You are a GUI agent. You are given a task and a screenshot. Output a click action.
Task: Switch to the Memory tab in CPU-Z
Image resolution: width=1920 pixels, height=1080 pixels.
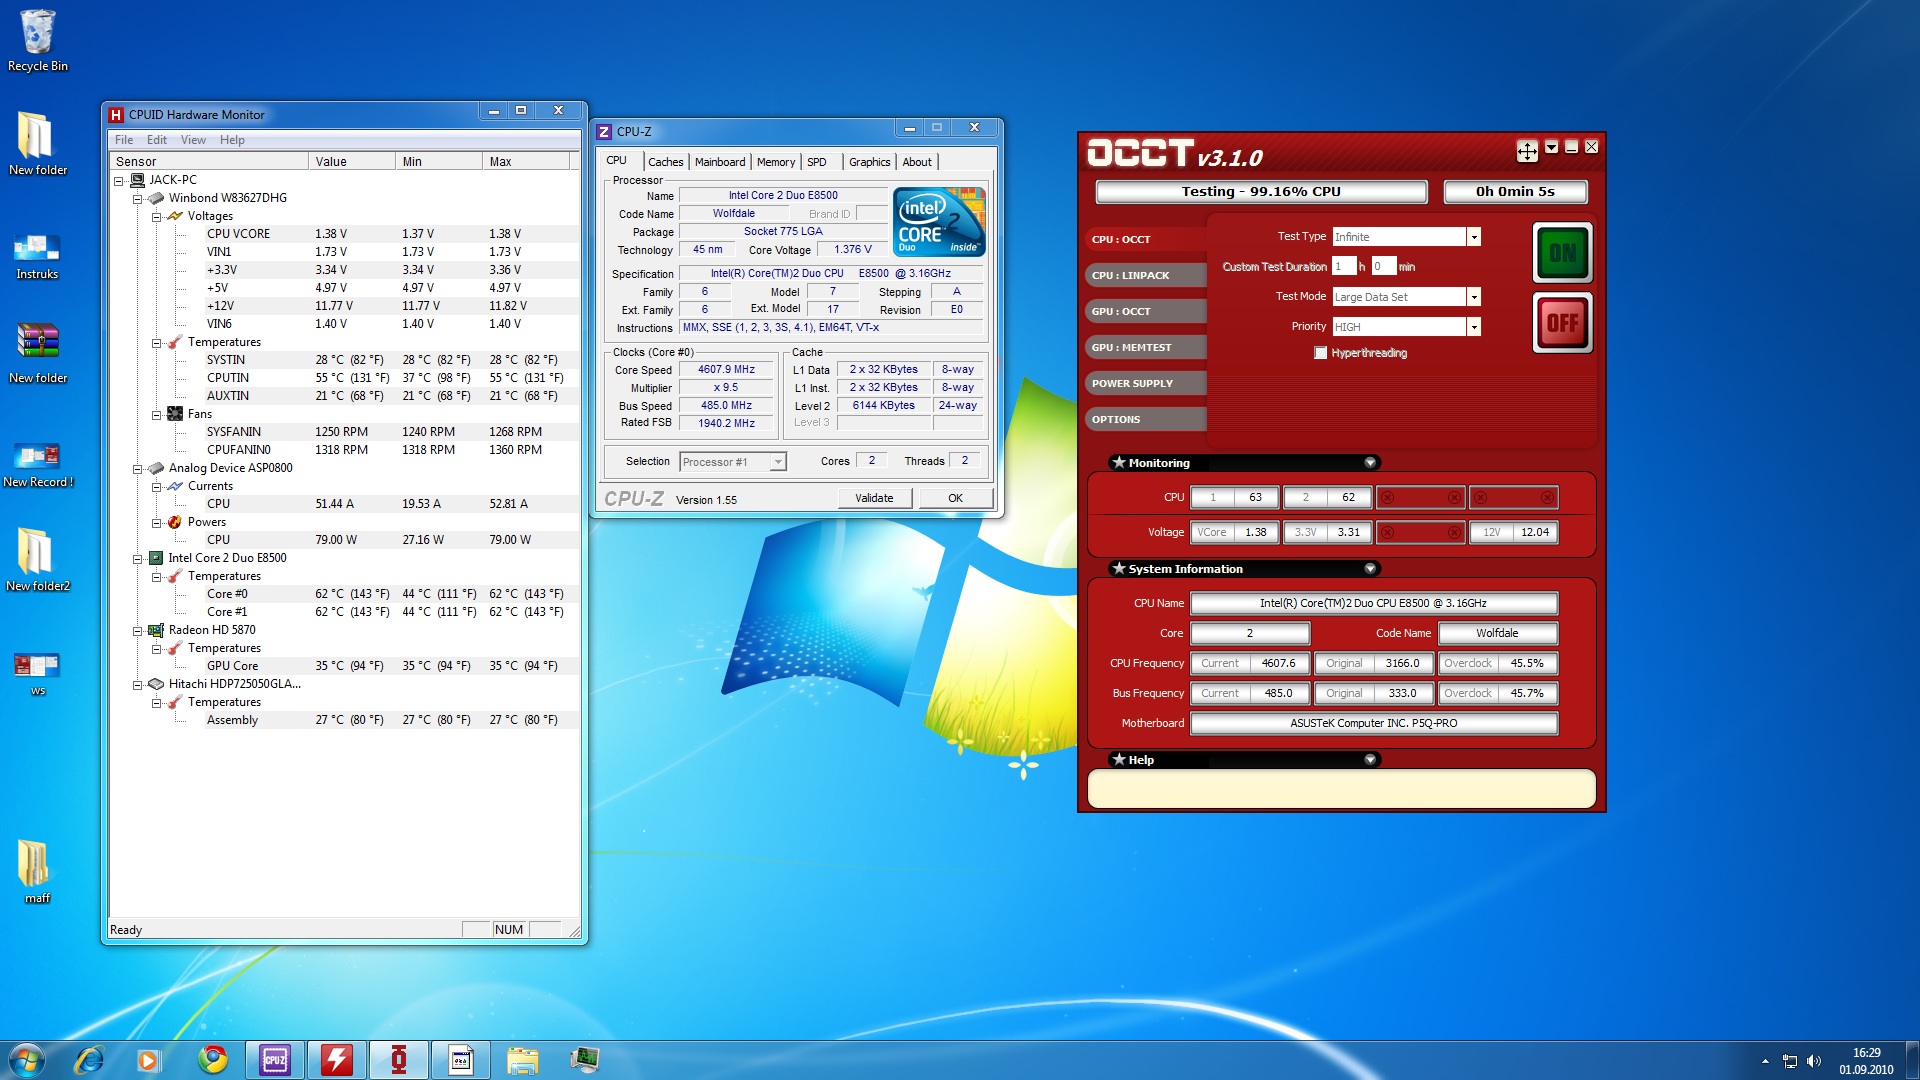pyautogui.click(x=776, y=162)
